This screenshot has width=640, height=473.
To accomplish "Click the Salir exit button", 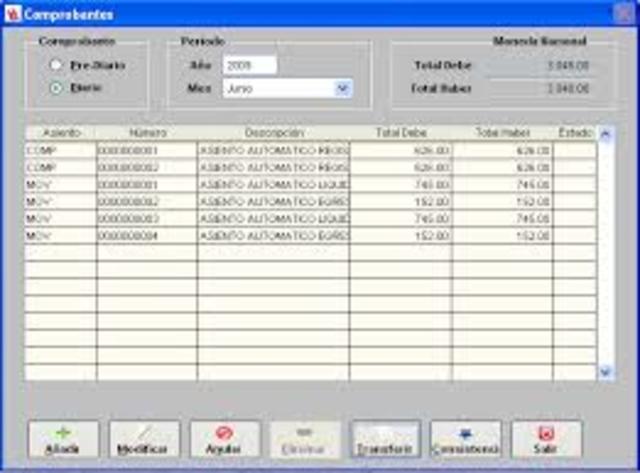I will (546, 439).
